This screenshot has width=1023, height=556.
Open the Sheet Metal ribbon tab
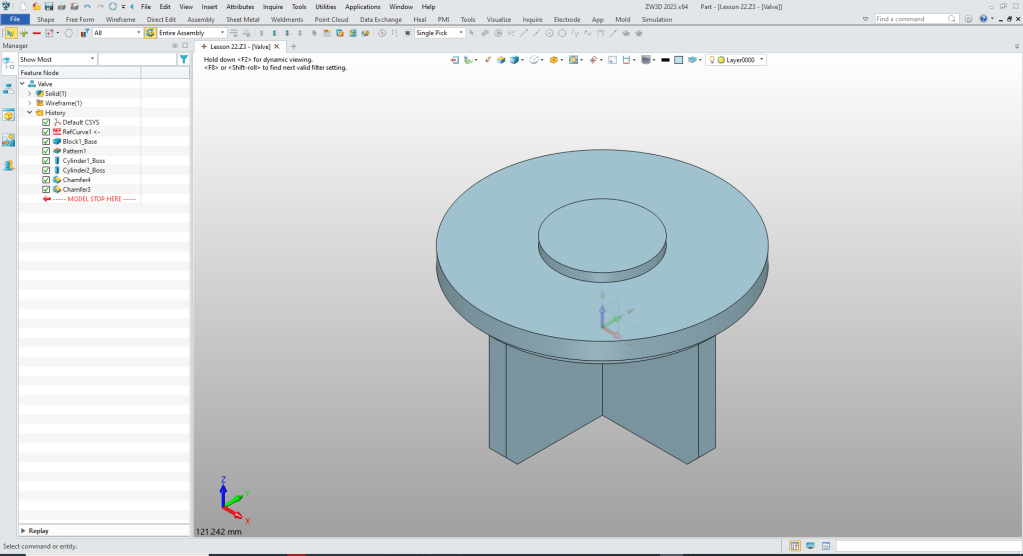pos(242,19)
